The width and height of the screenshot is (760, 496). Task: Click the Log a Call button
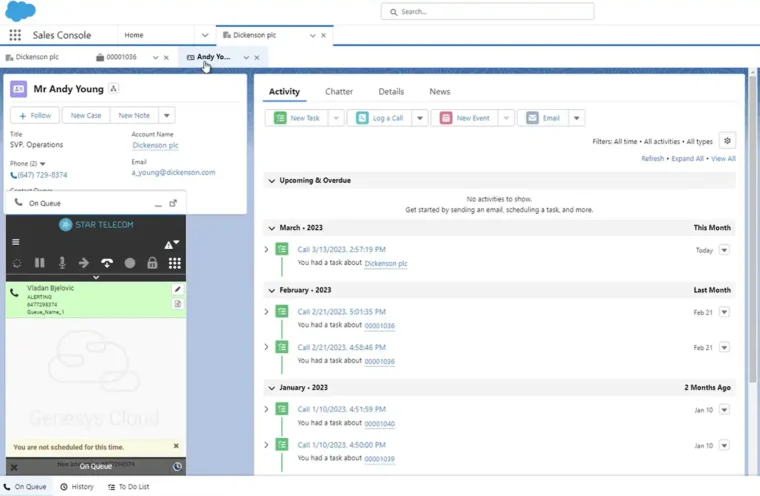[380, 118]
